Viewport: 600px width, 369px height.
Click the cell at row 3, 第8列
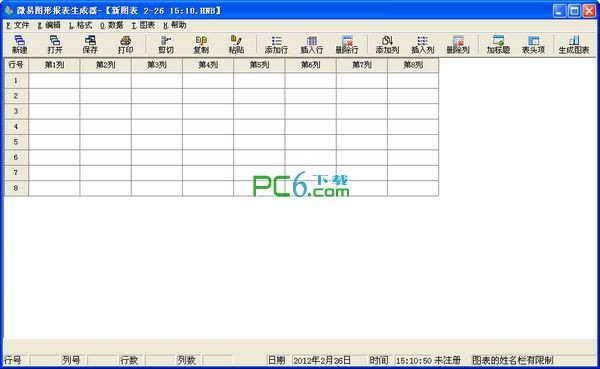coord(413,111)
